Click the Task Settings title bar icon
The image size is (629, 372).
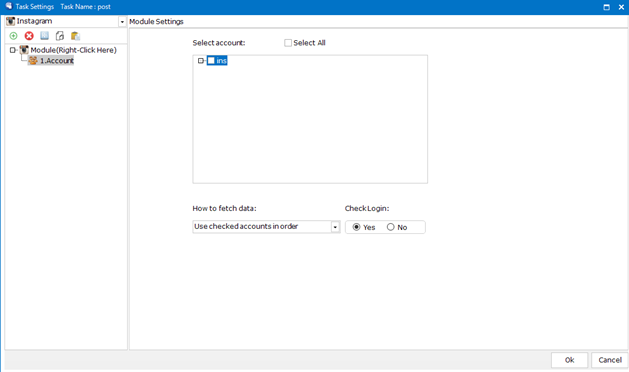click(9, 6)
